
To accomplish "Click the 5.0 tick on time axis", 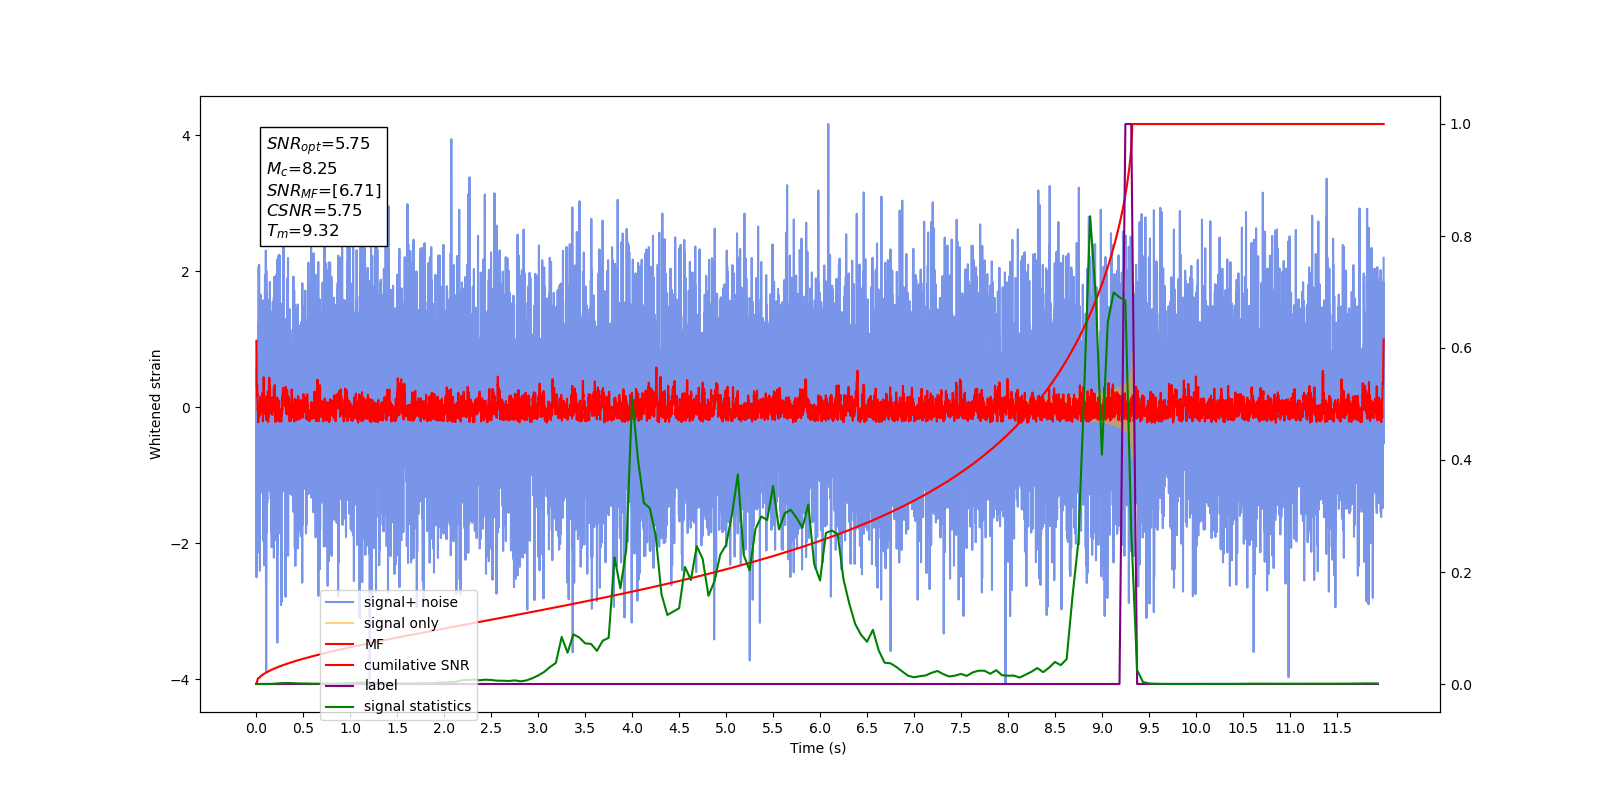I will click(726, 728).
